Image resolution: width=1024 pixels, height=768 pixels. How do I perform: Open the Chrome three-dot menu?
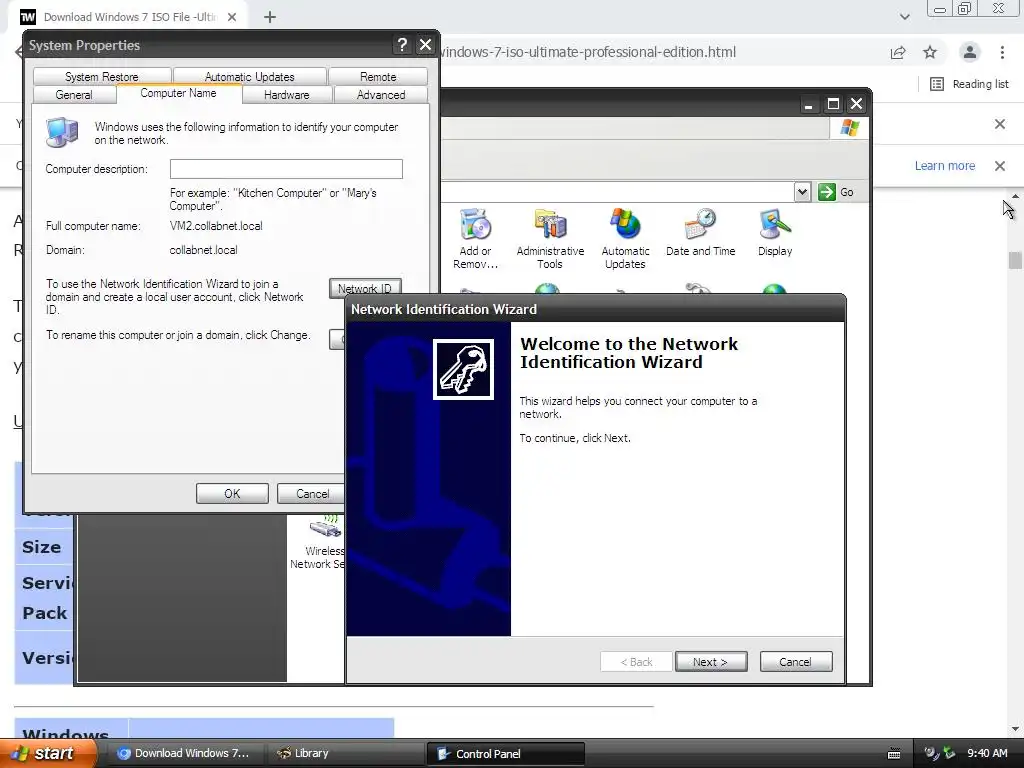[1002, 52]
